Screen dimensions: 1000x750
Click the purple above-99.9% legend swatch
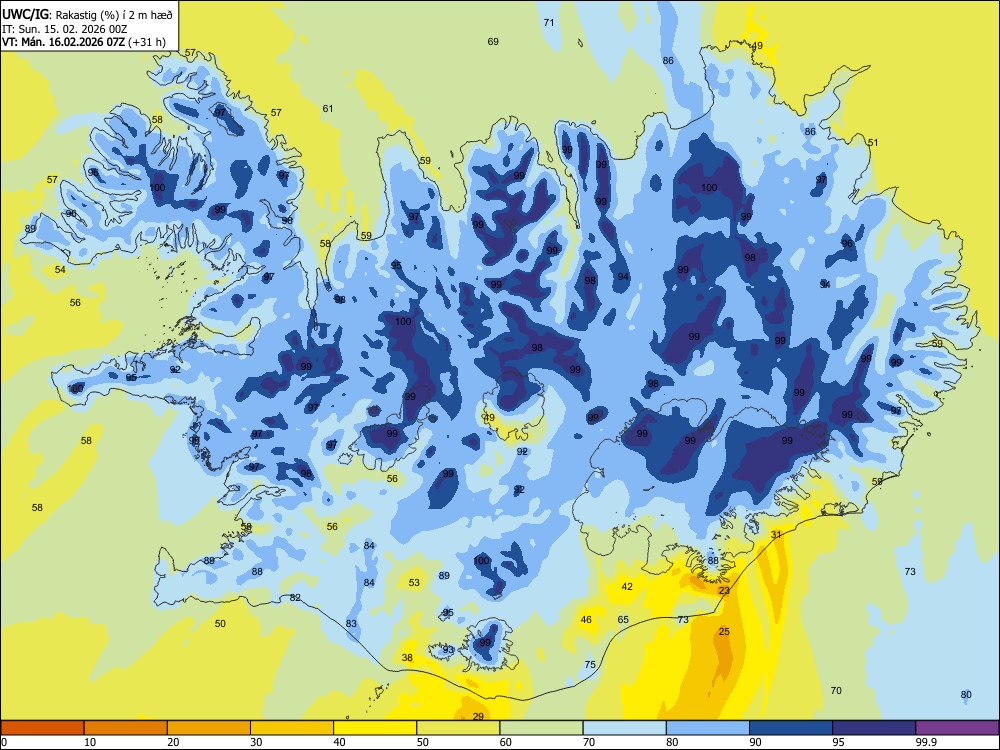click(957, 728)
